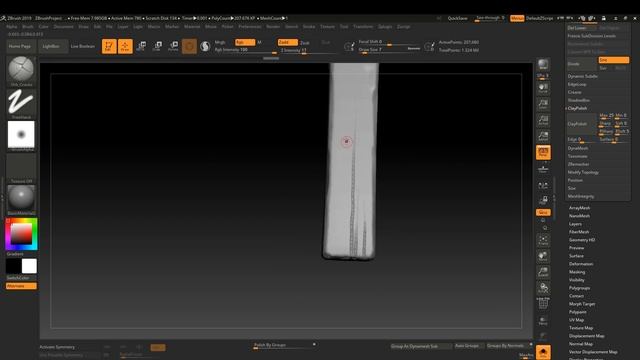Select the Draw mode icon

pos(125,46)
